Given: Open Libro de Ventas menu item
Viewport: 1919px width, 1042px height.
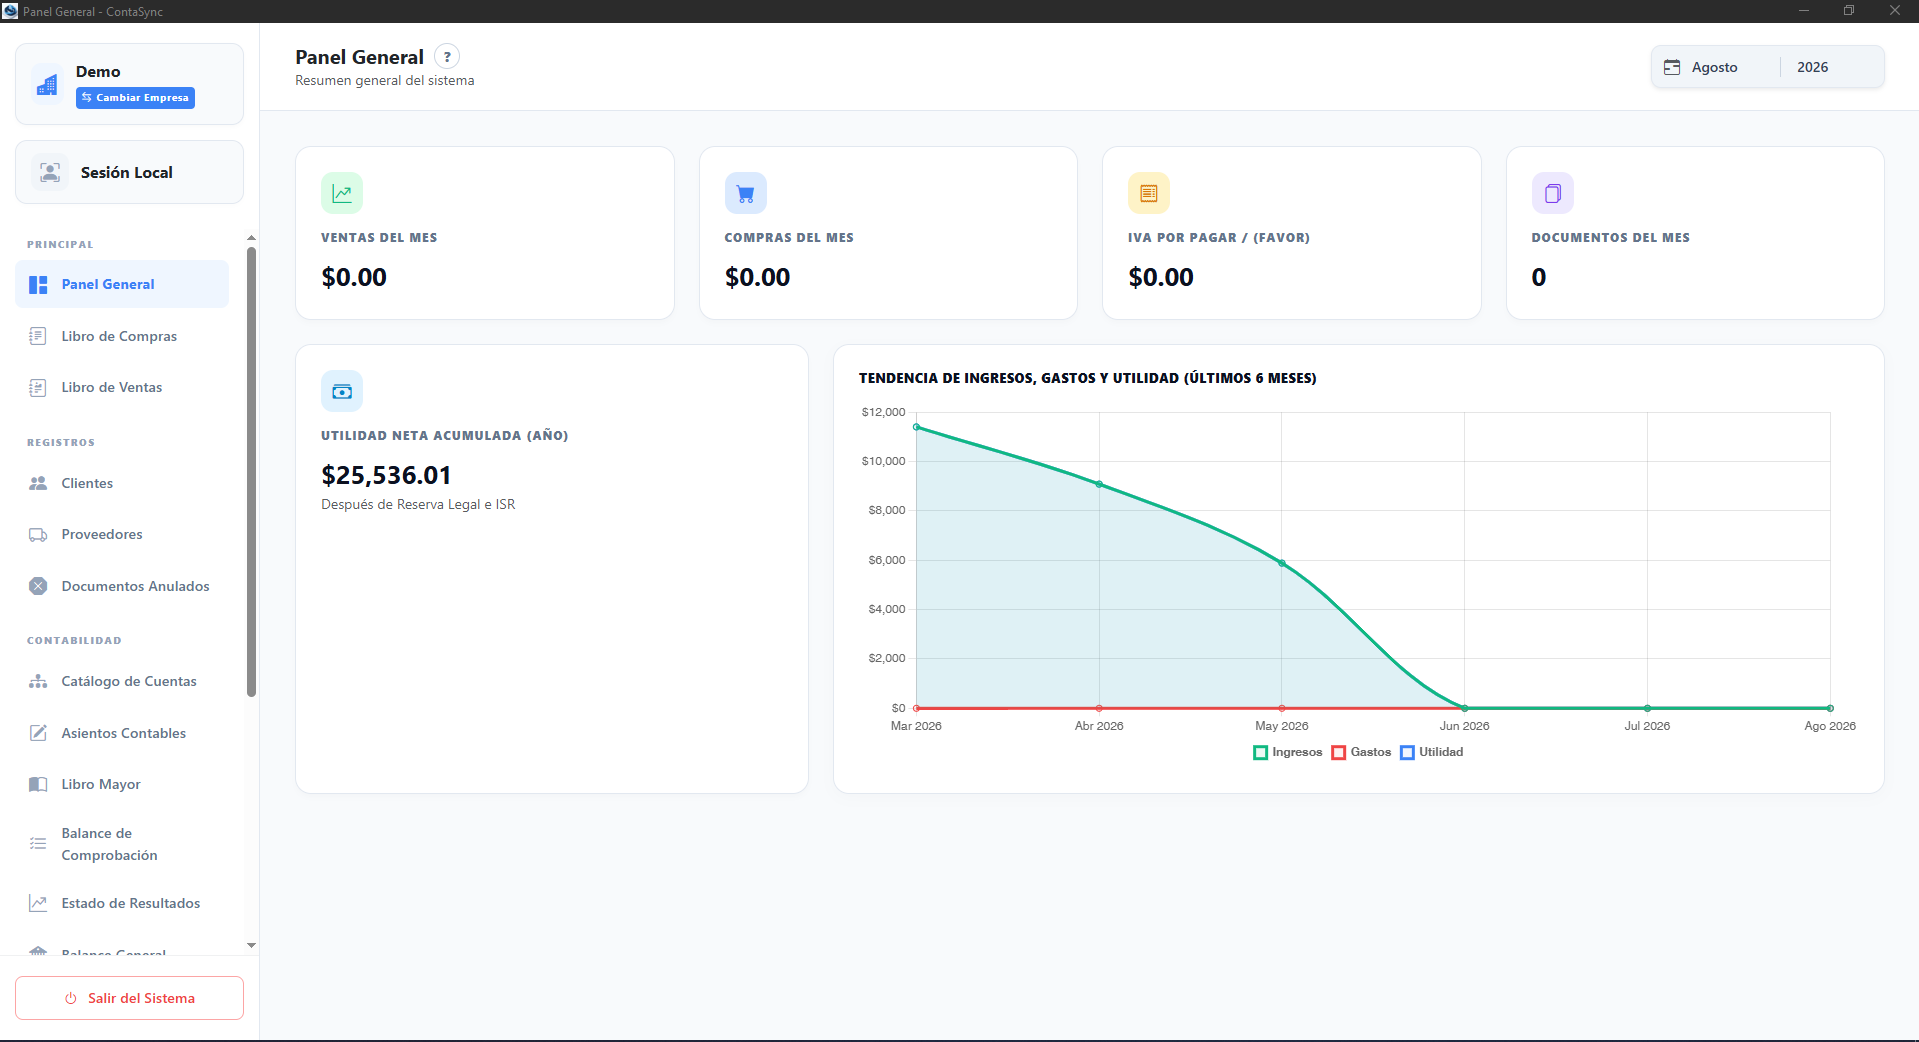Looking at the screenshot, I should point(122,387).
